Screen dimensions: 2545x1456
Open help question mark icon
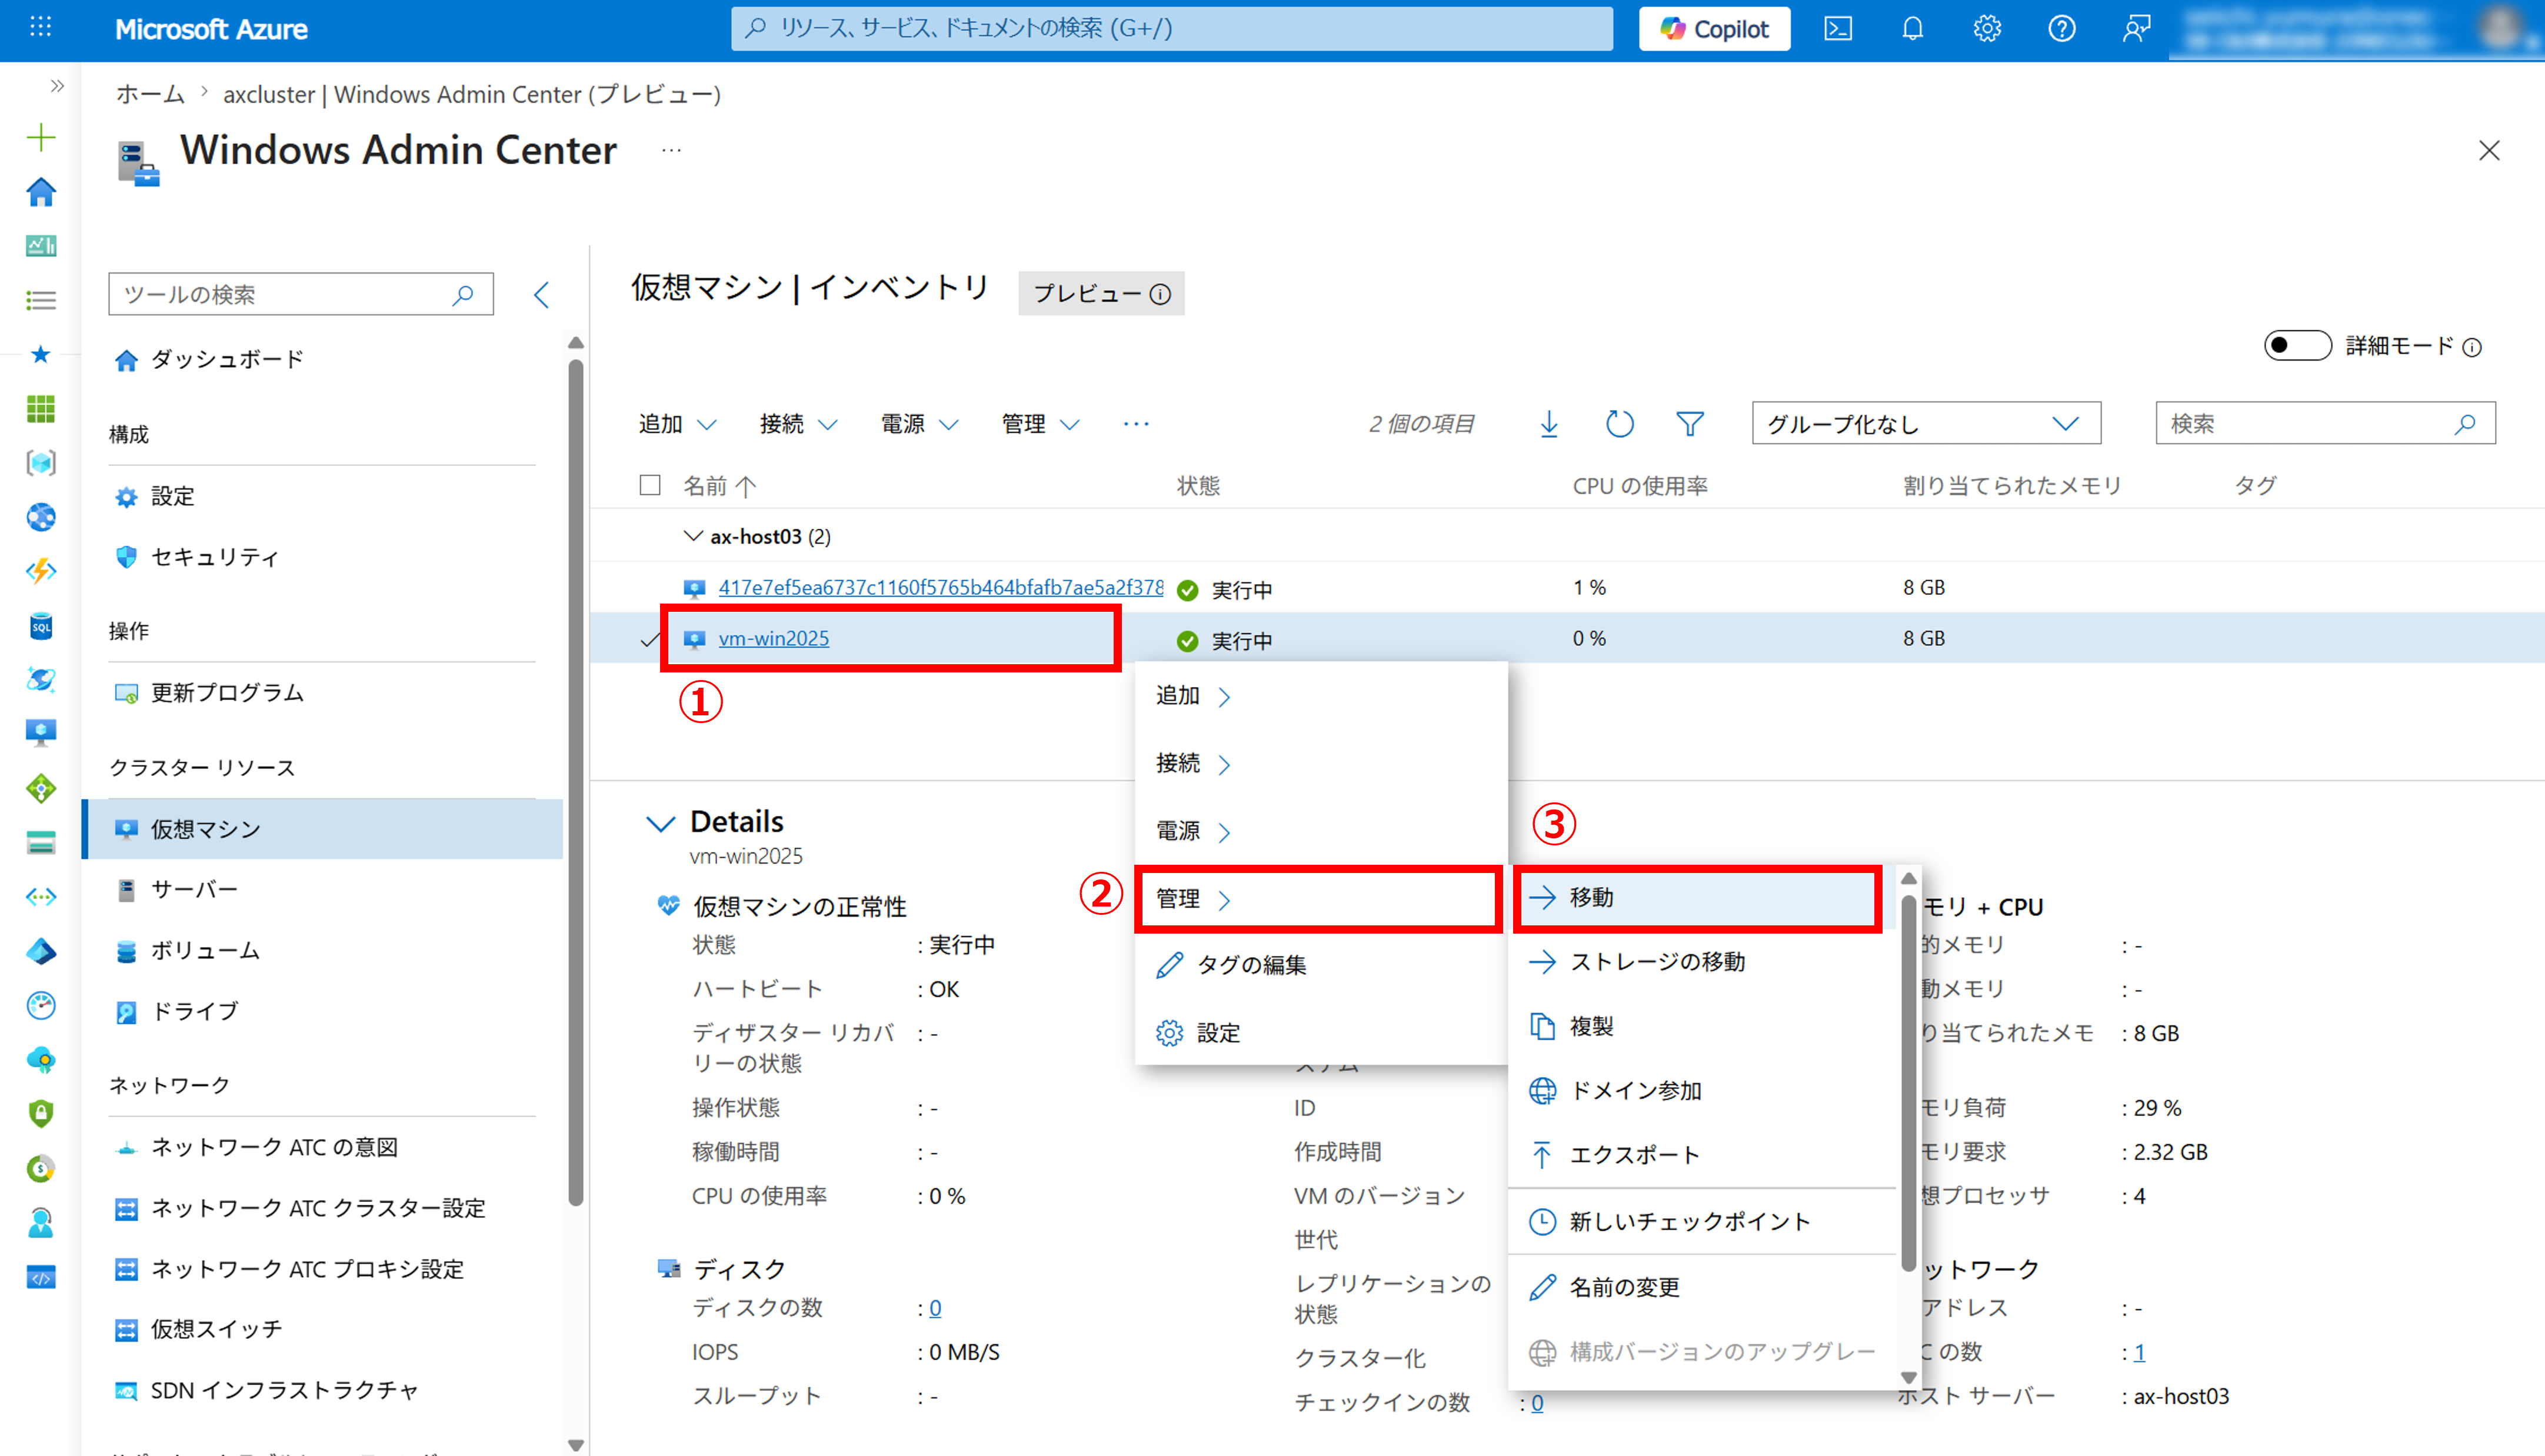tap(2061, 29)
